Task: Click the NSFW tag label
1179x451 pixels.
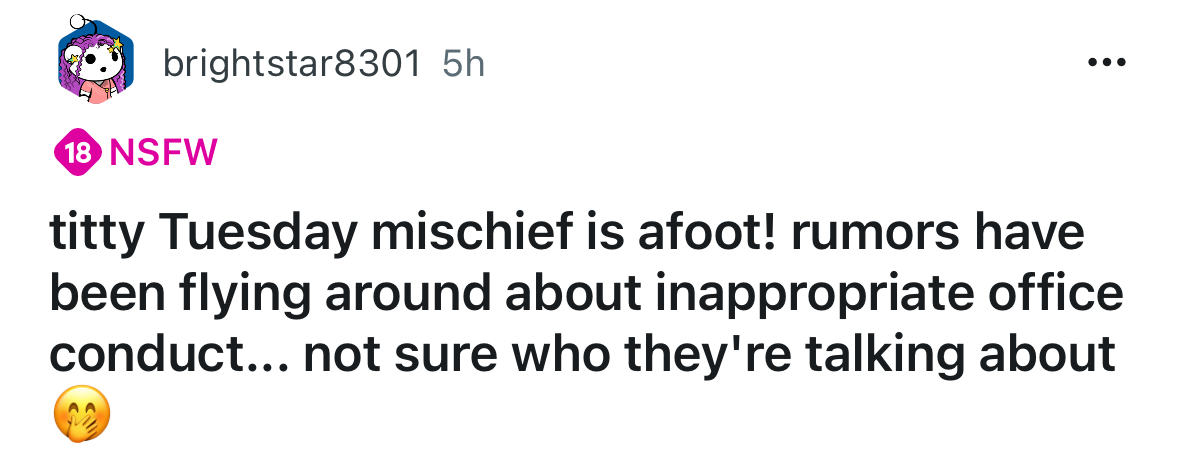Action: pos(162,153)
